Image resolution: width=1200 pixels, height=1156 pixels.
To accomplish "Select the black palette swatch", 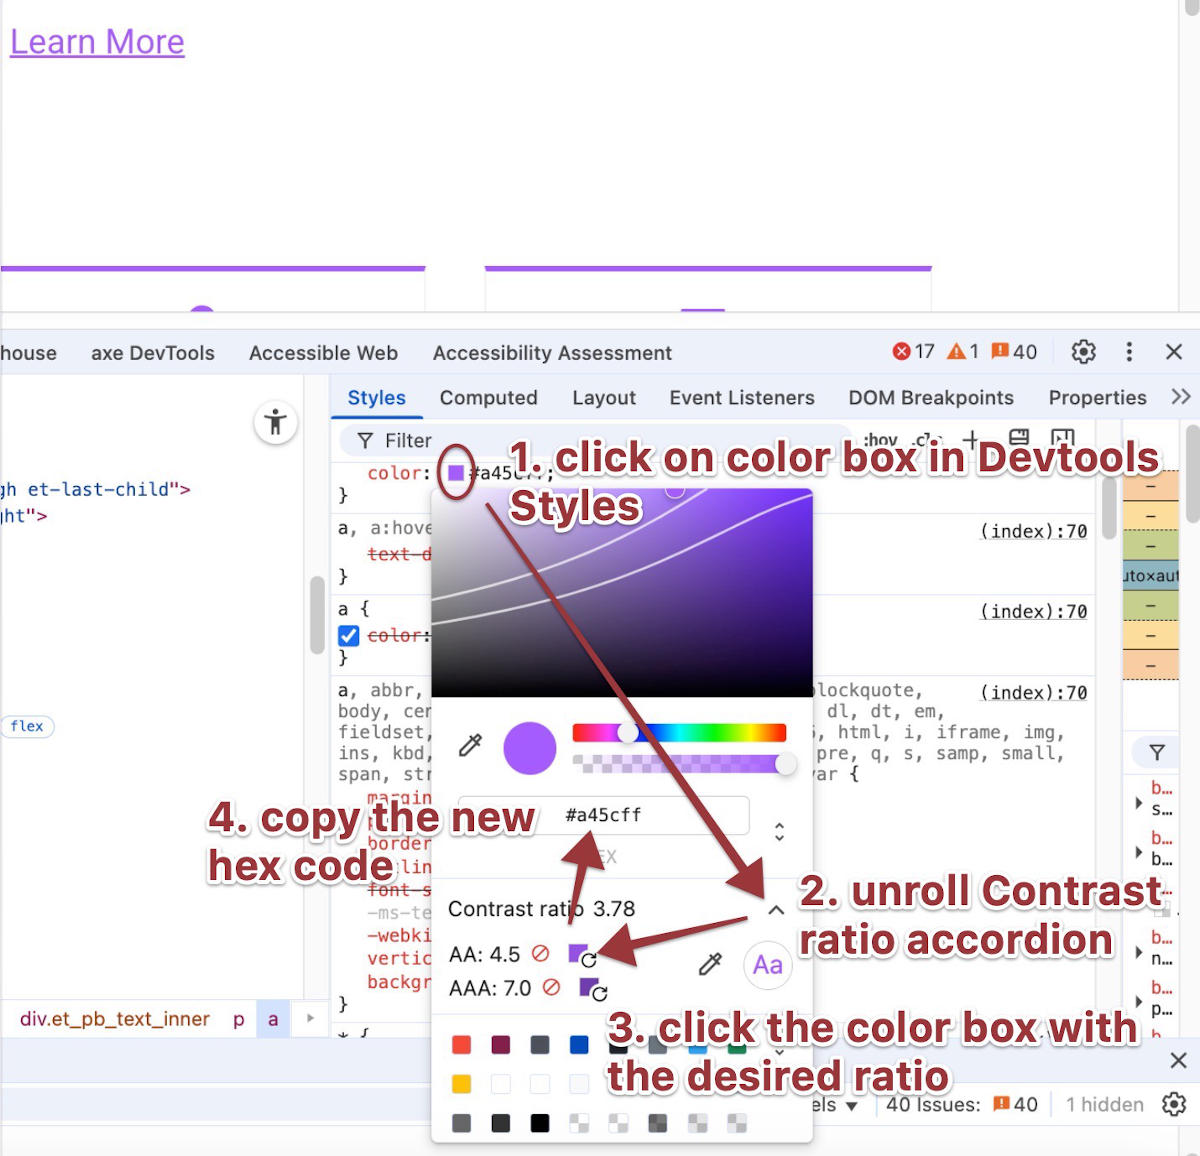I will click(x=540, y=1123).
